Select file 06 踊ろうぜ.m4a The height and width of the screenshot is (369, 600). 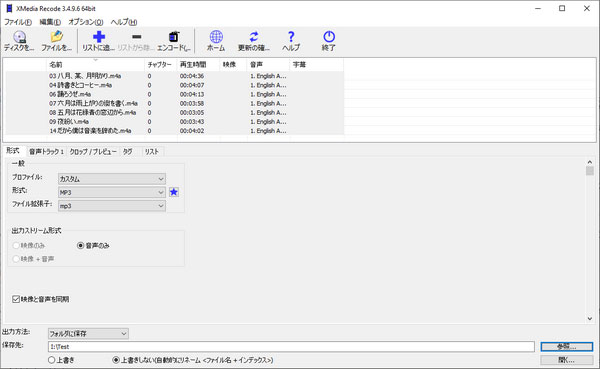tap(70, 94)
